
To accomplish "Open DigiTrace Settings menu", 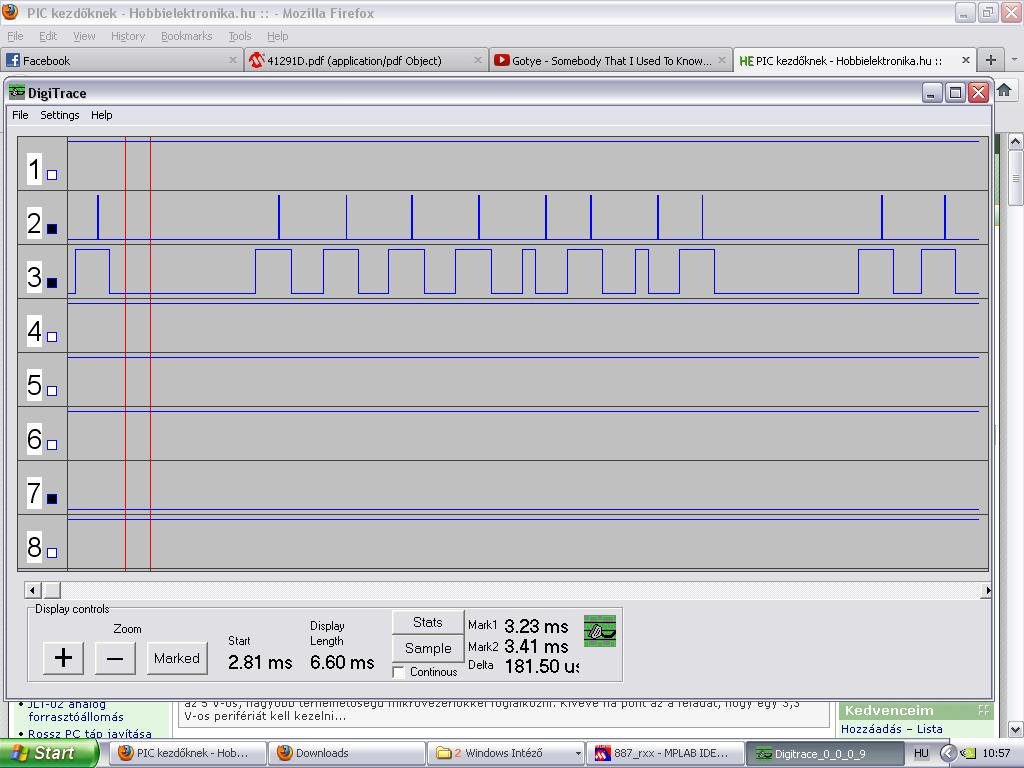I will pos(59,115).
